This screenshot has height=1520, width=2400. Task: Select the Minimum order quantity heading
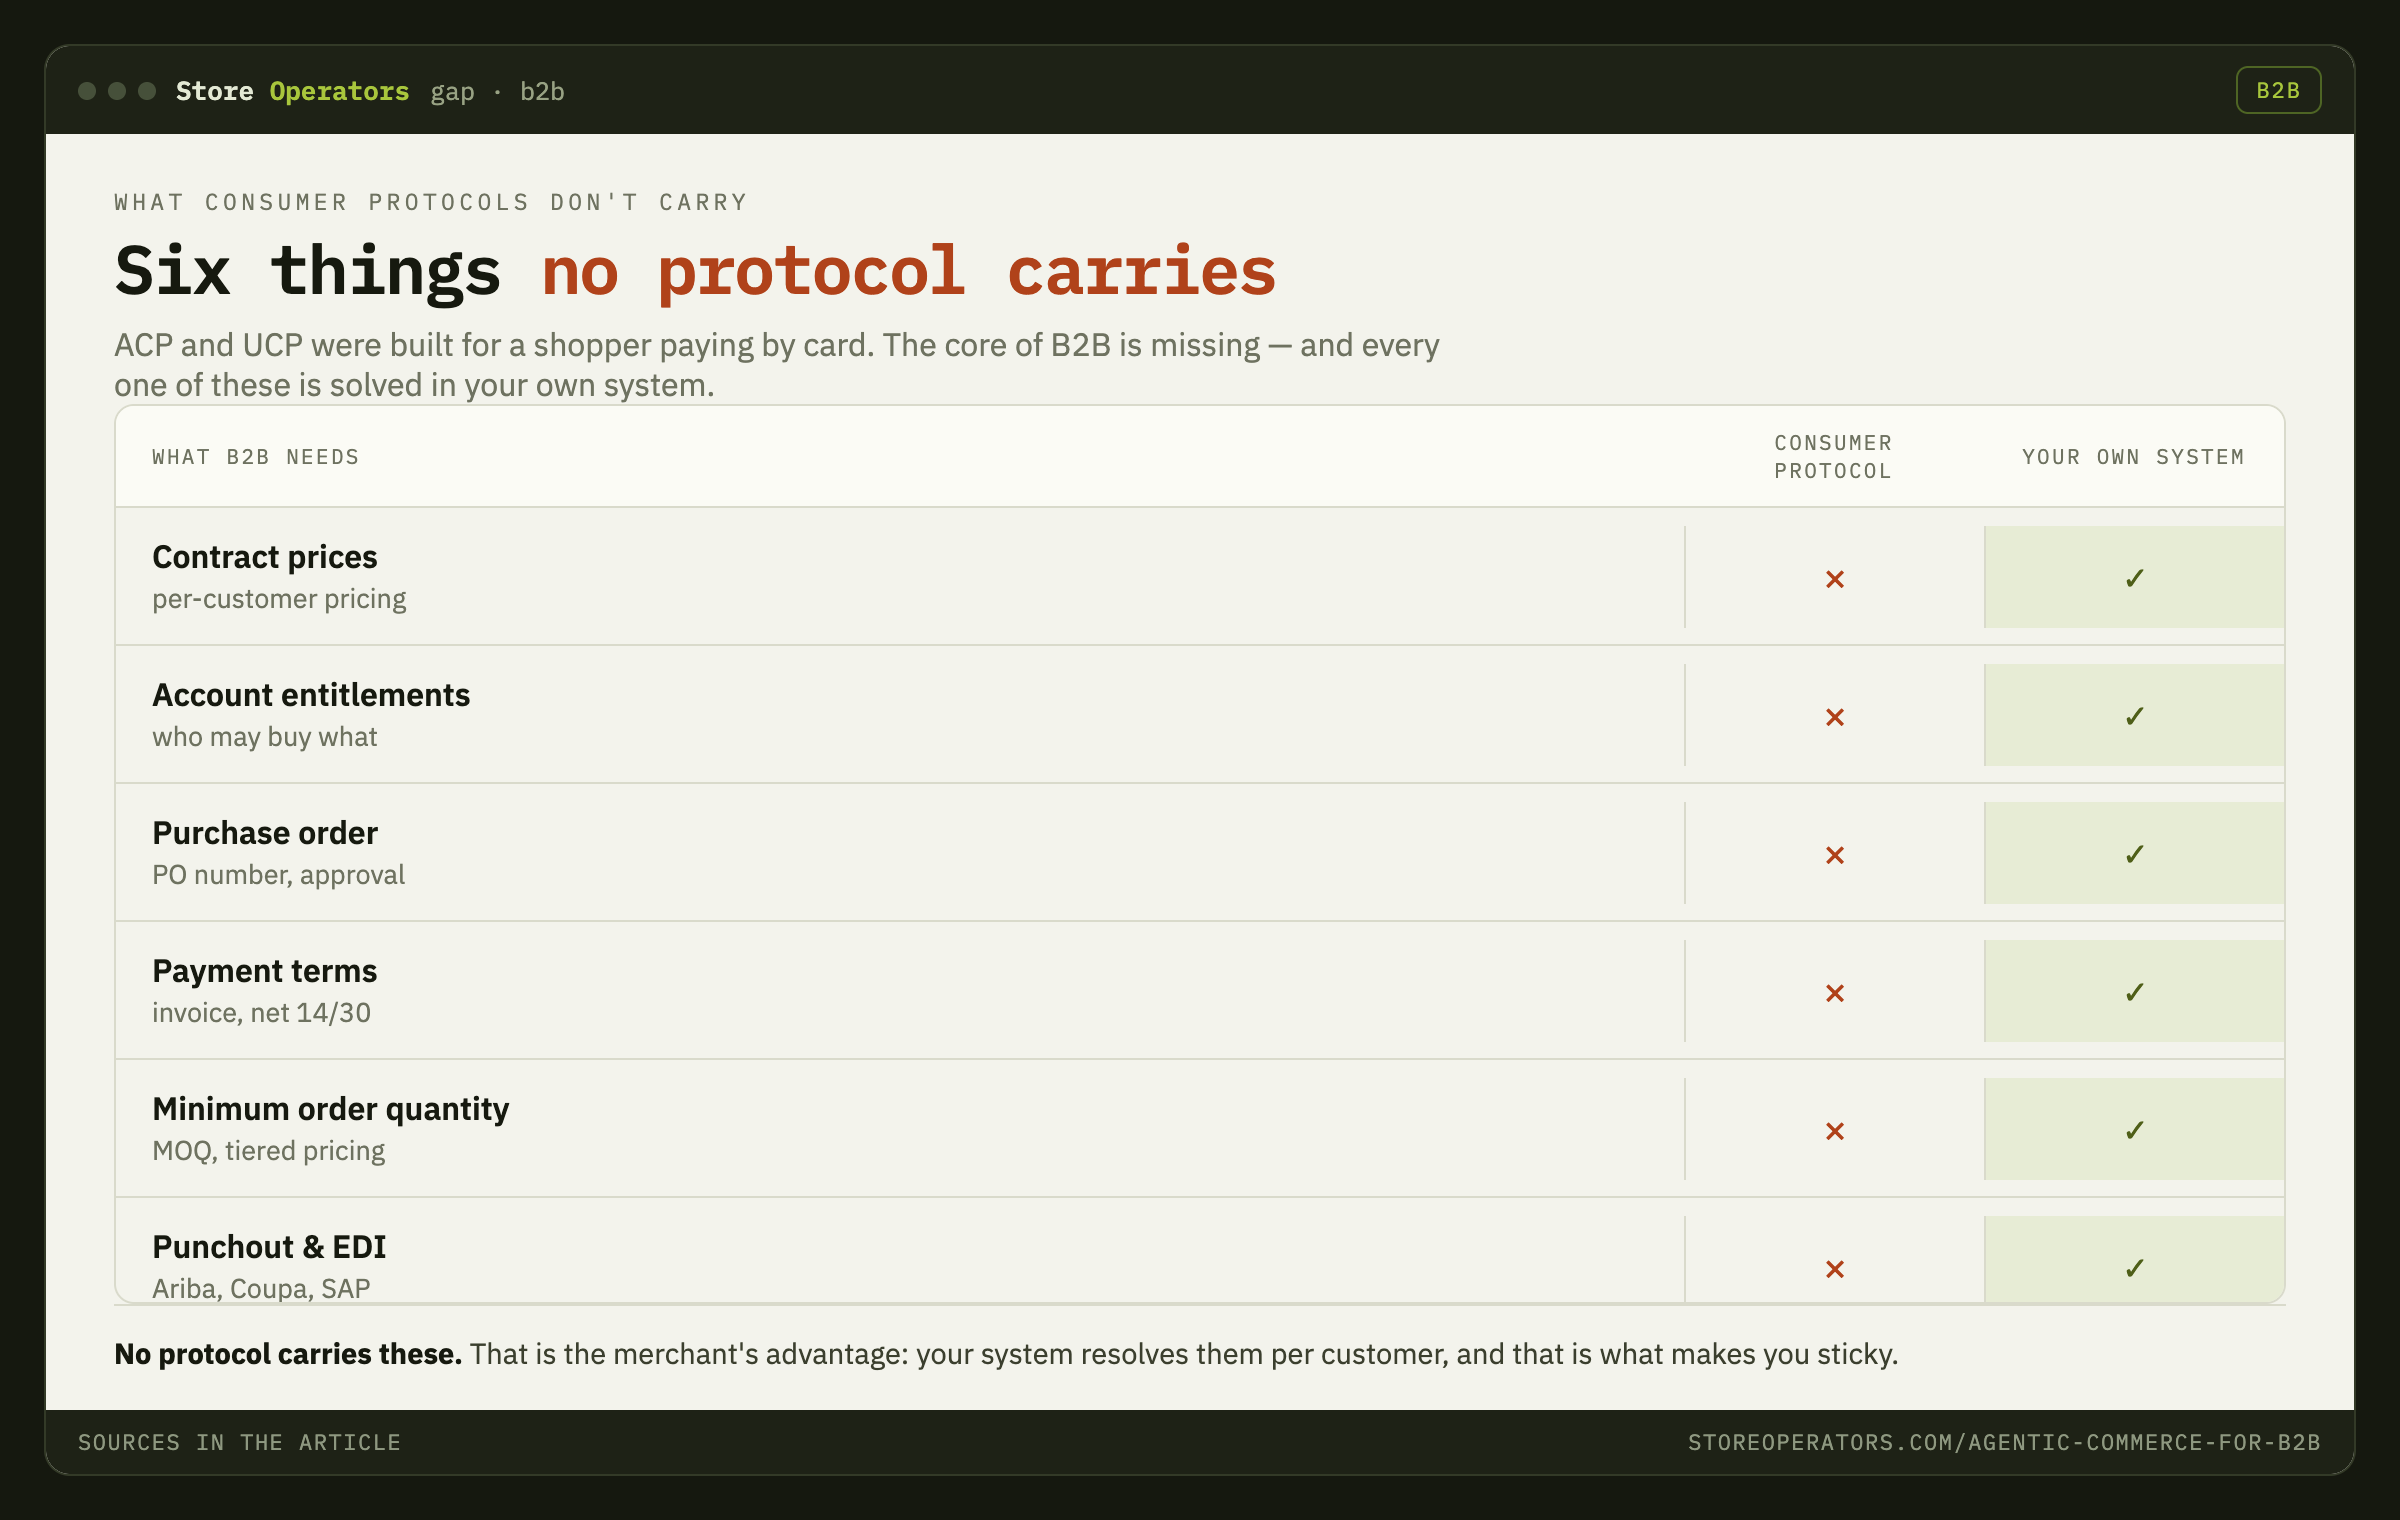[331, 1109]
